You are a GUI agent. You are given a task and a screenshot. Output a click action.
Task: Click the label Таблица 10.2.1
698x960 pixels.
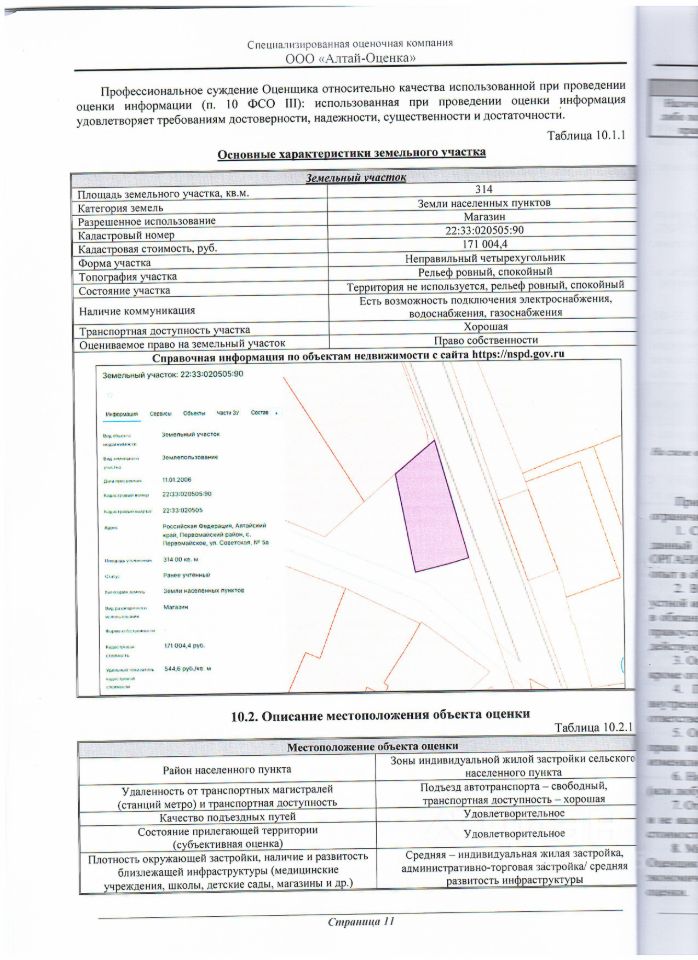[x=593, y=727]
